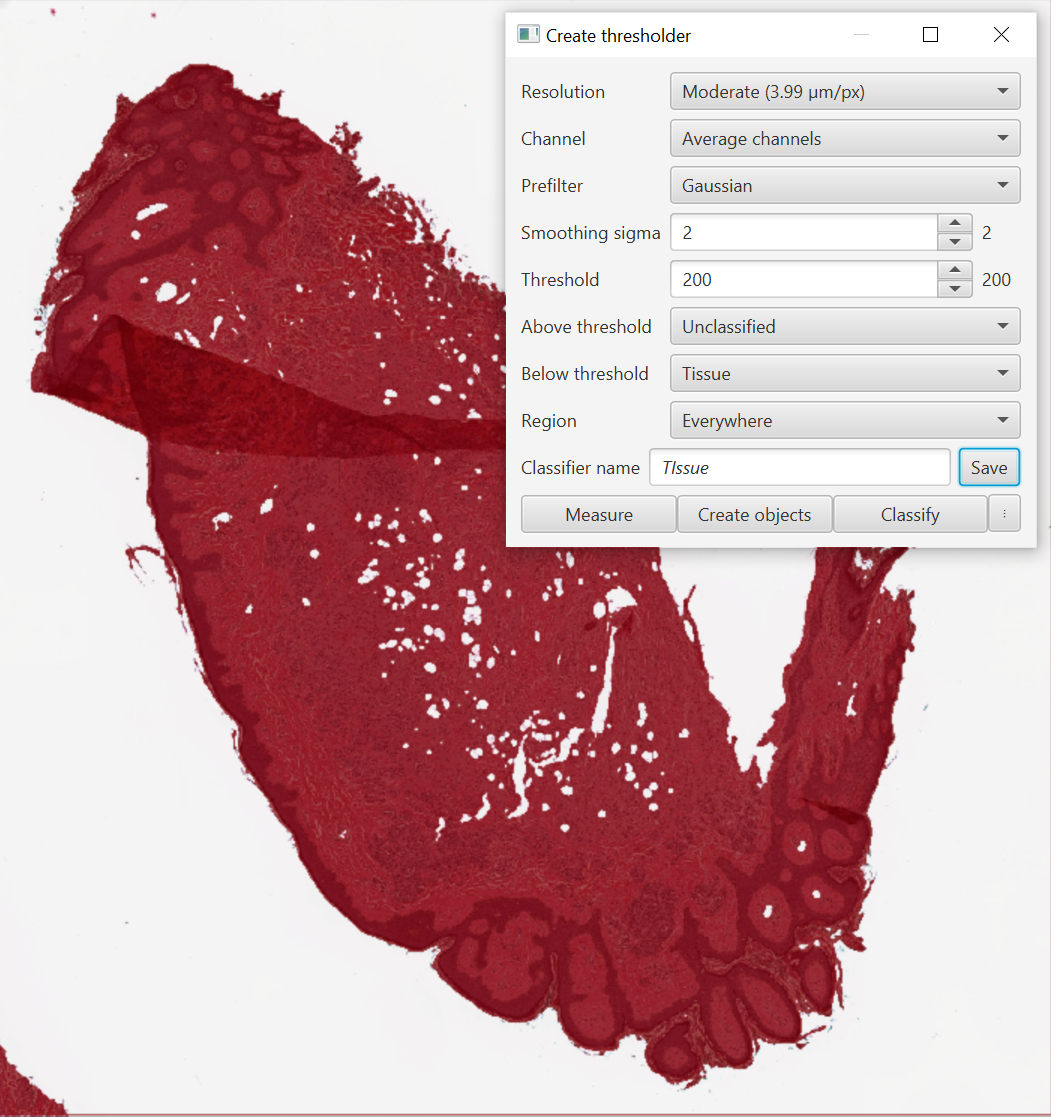Click the Classifier name text field
Screen dimensions: 1051x1117
[x=799, y=467]
